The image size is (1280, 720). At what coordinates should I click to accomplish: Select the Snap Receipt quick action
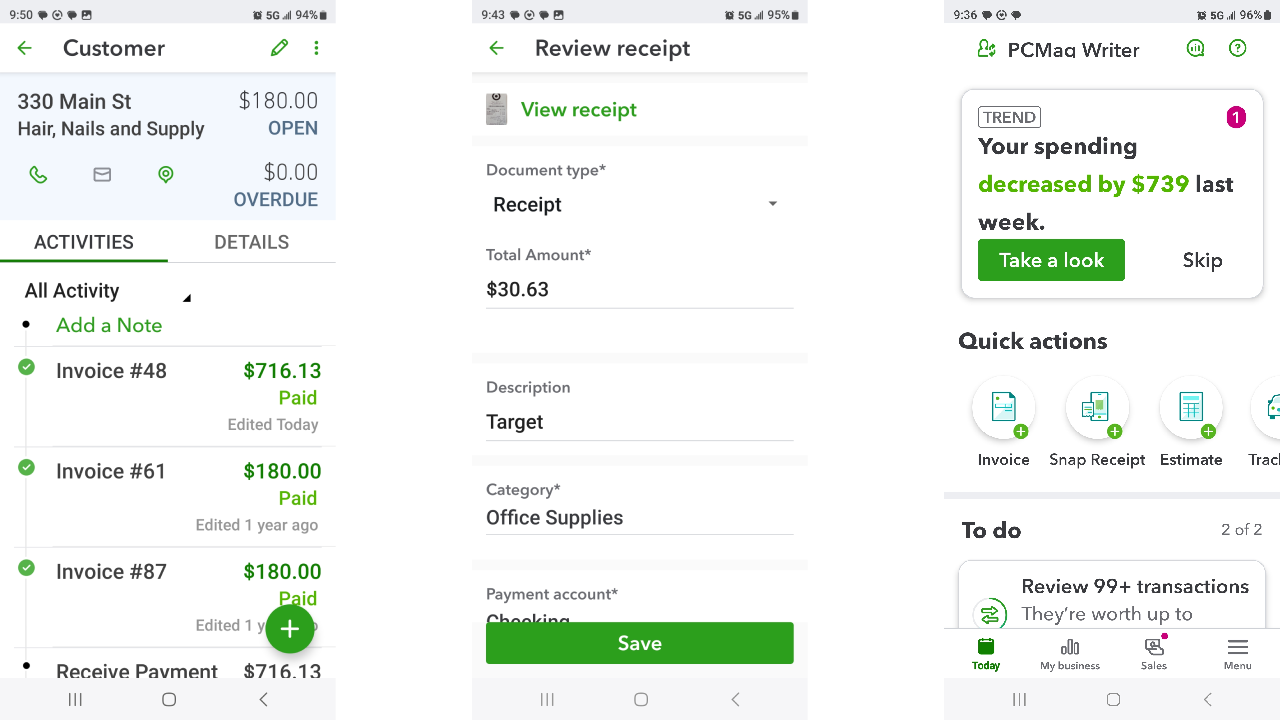point(1097,409)
